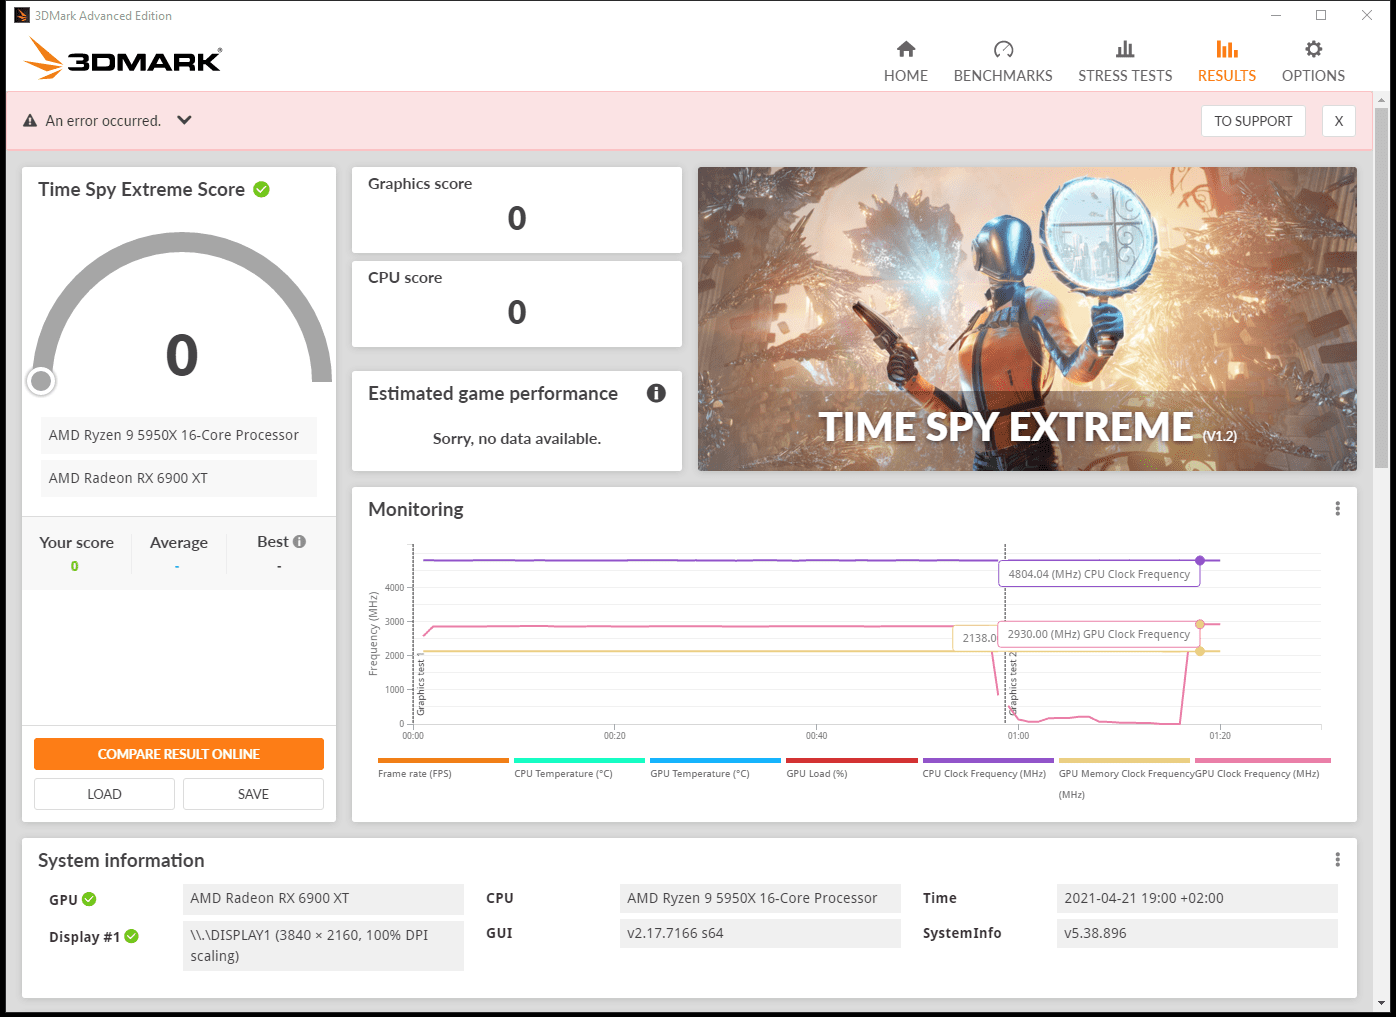Click the TO SUPPORT button
The image size is (1396, 1017).
1253,121
